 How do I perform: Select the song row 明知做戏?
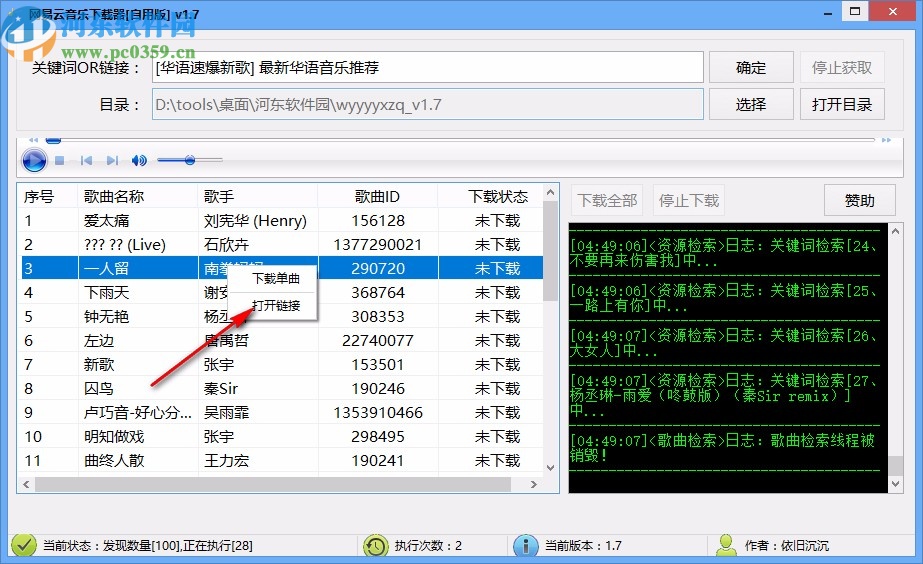click(x=282, y=436)
